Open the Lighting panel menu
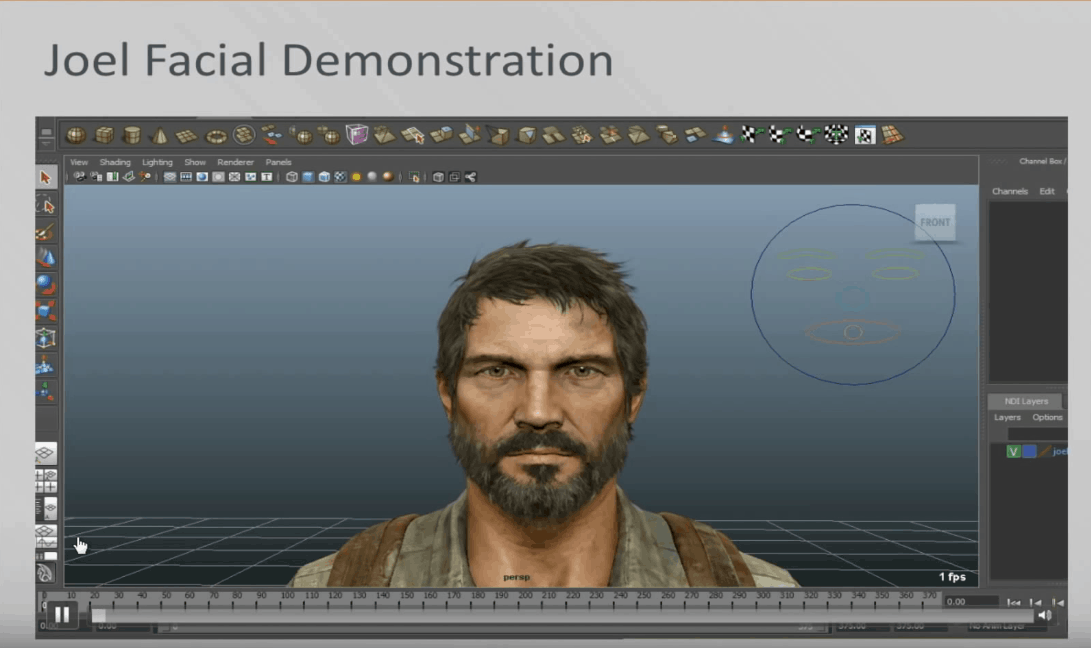Image resolution: width=1091 pixels, height=648 pixels. (157, 162)
